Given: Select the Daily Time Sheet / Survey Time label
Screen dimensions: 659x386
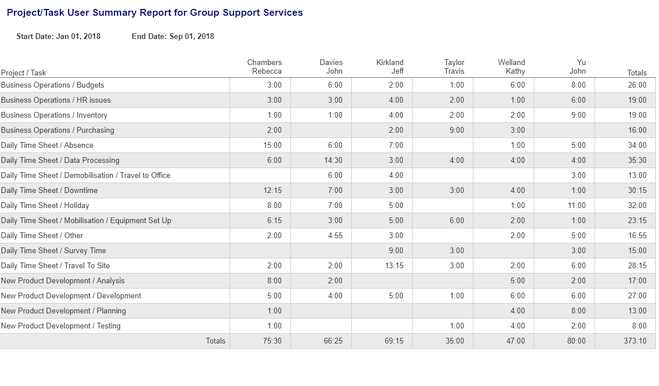Looking at the screenshot, I should coord(53,251).
